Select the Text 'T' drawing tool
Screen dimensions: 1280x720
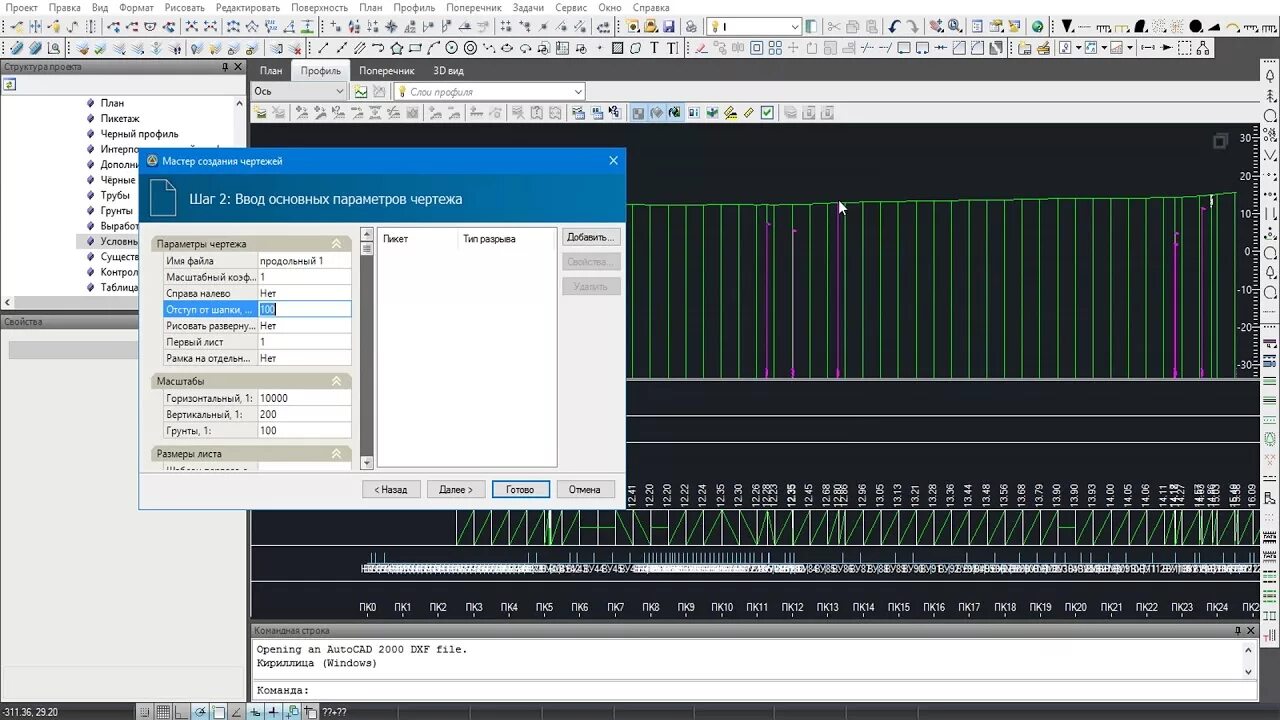[654, 47]
